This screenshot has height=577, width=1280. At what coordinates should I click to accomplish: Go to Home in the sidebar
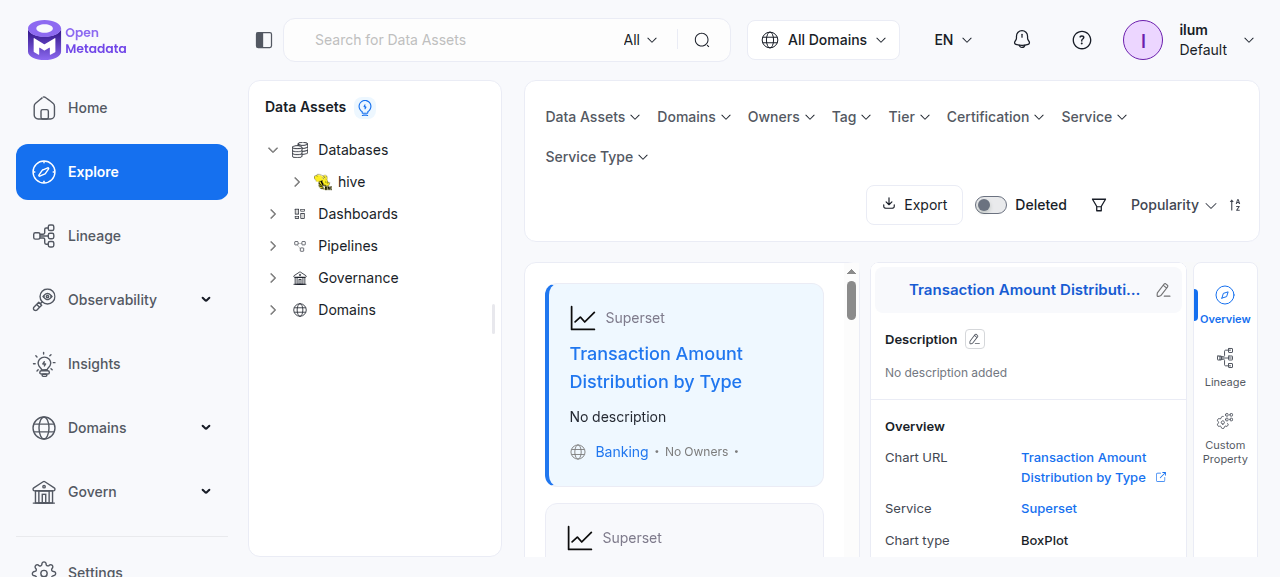122,108
